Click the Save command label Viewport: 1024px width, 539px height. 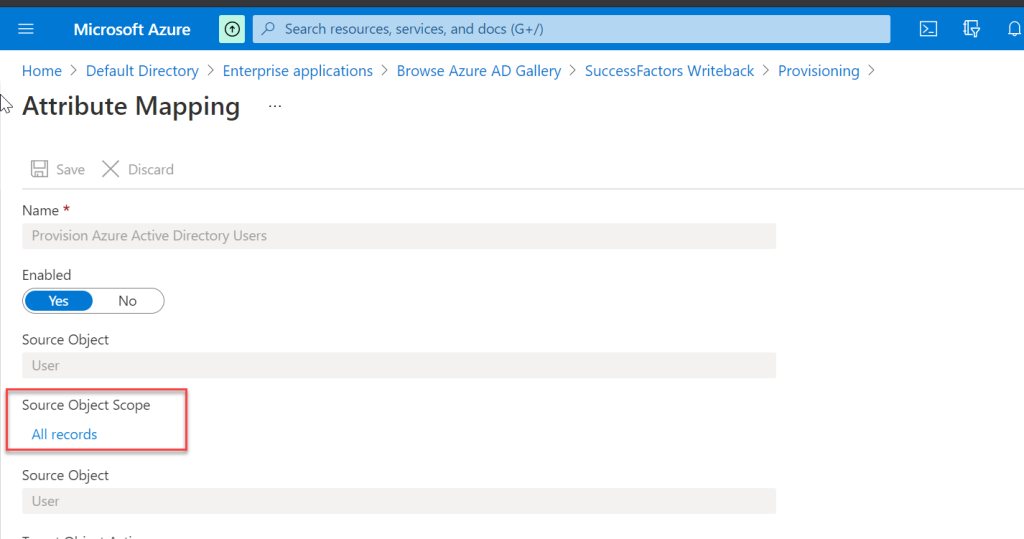click(70, 169)
